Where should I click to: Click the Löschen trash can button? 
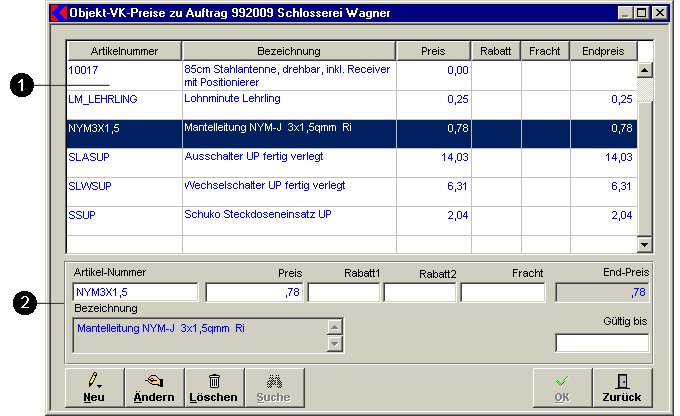pos(213,387)
